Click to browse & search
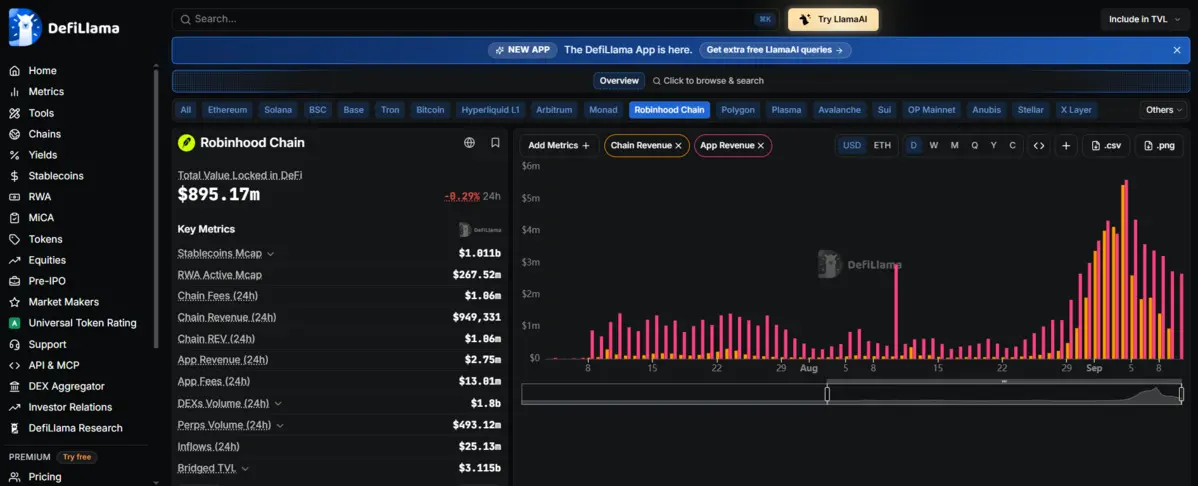This screenshot has width=1198, height=486. click(x=707, y=81)
